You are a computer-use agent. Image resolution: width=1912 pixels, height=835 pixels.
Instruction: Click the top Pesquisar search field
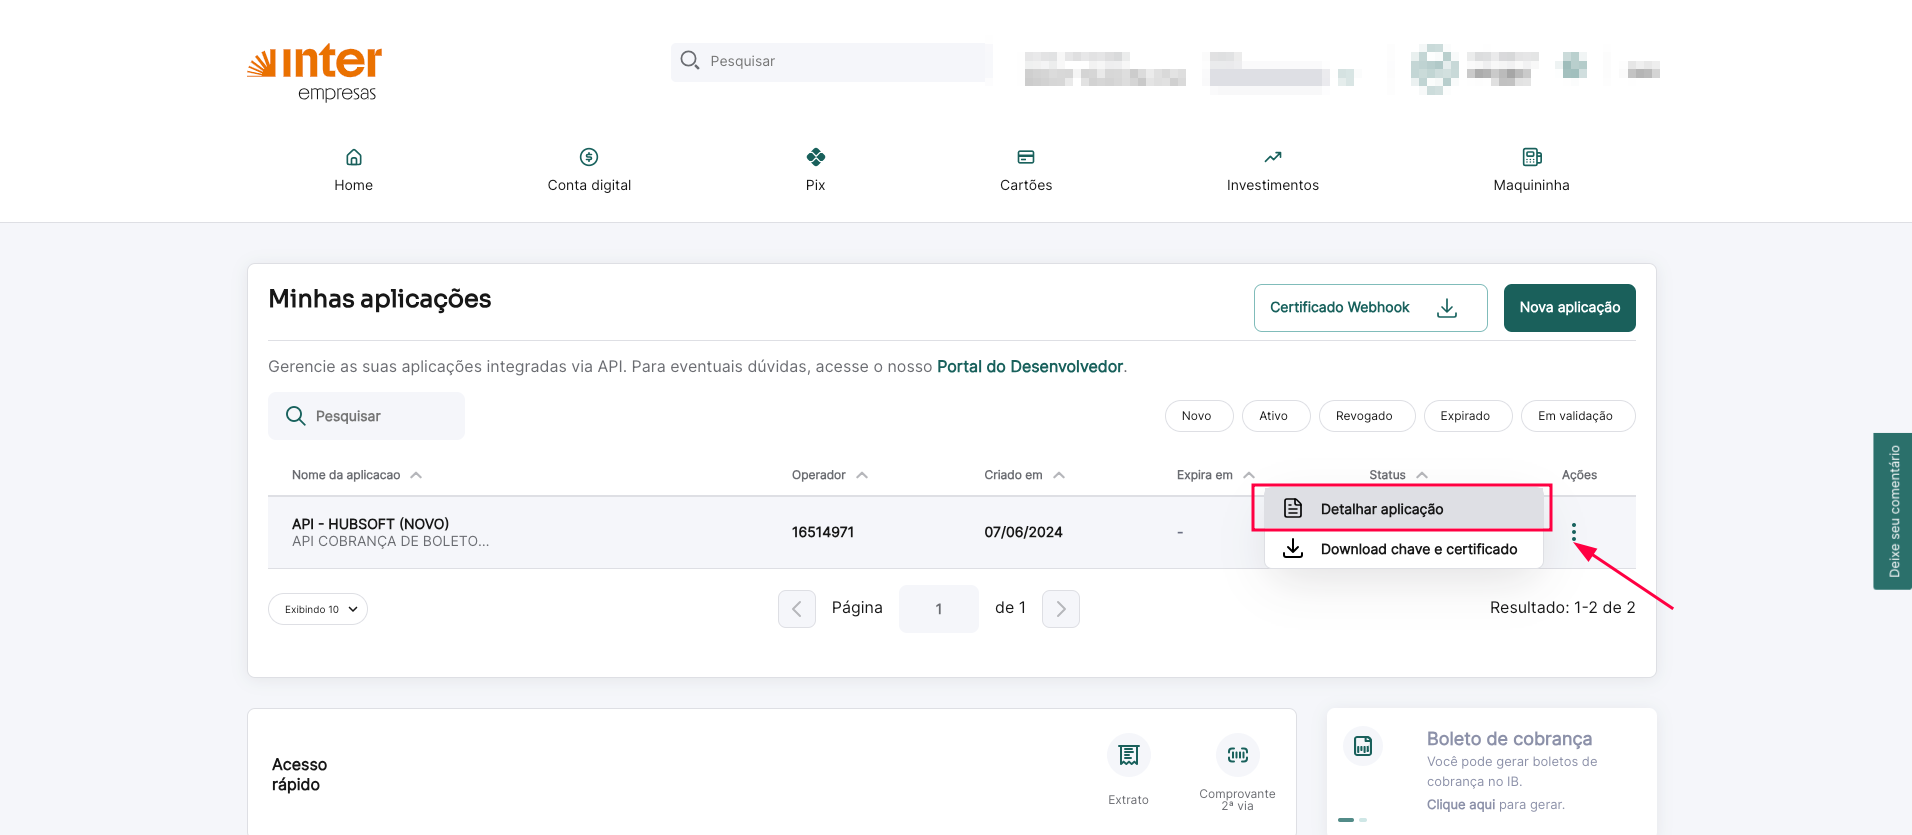coord(832,61)
